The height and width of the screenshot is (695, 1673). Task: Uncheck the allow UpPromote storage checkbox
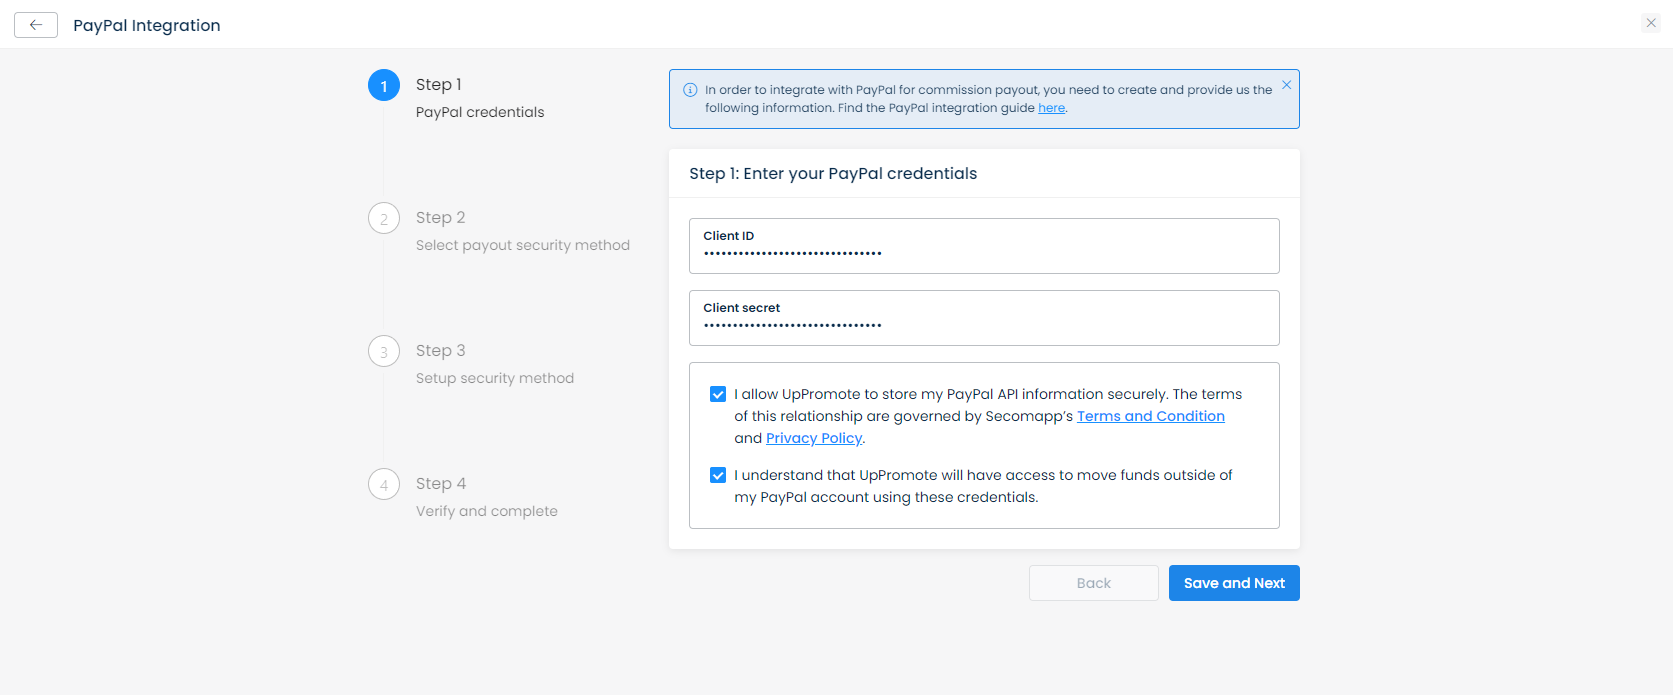pyautogui.click(x=718, y=394)
